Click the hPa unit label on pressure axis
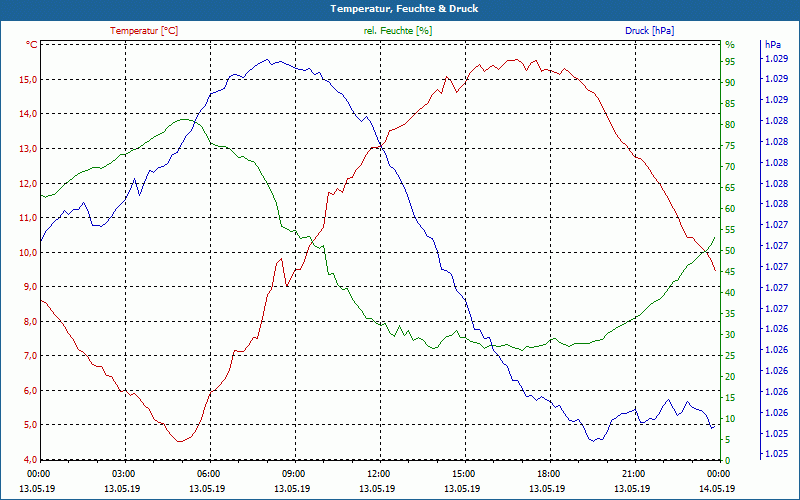 [773, 45]
